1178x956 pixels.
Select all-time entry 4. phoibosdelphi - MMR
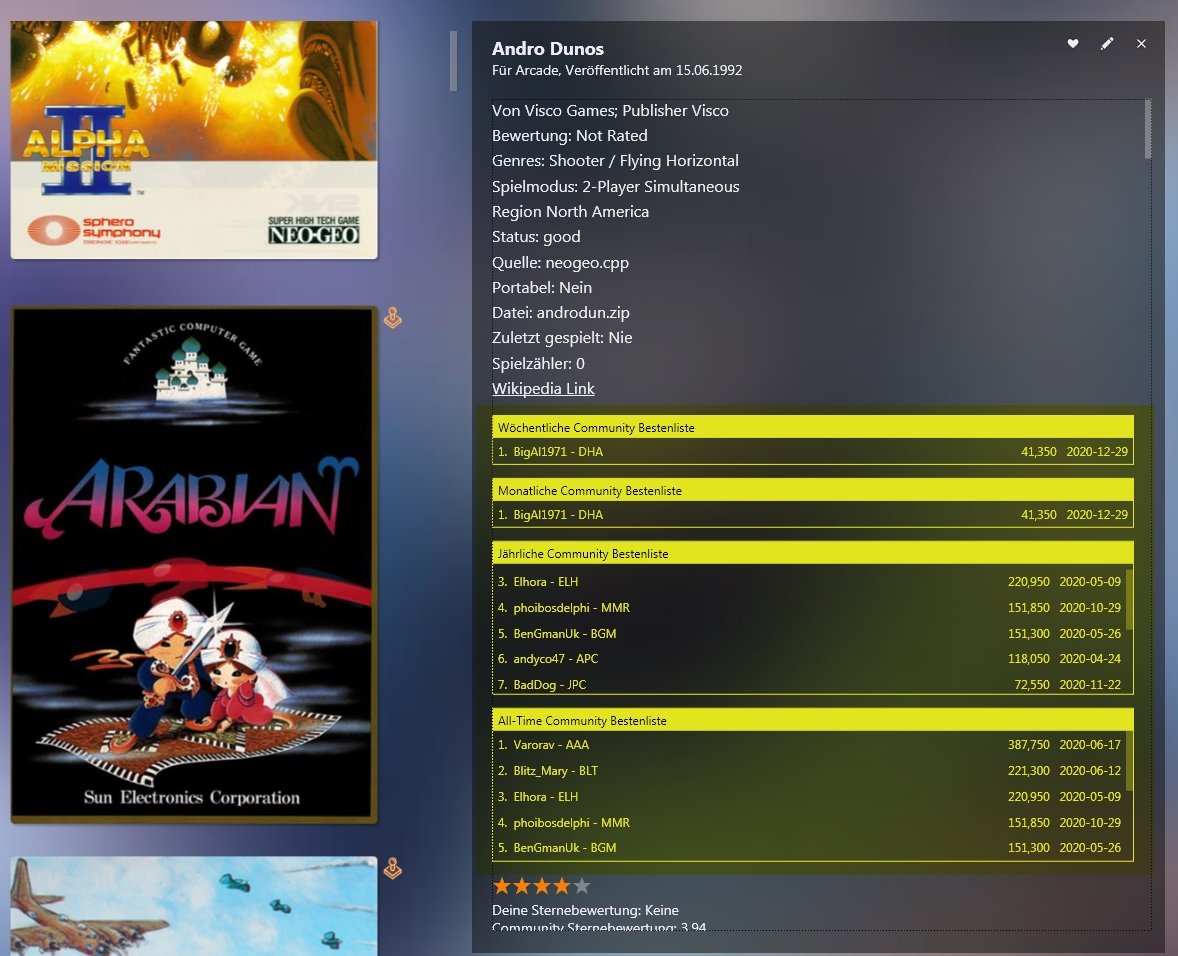[x=808, y=822]
